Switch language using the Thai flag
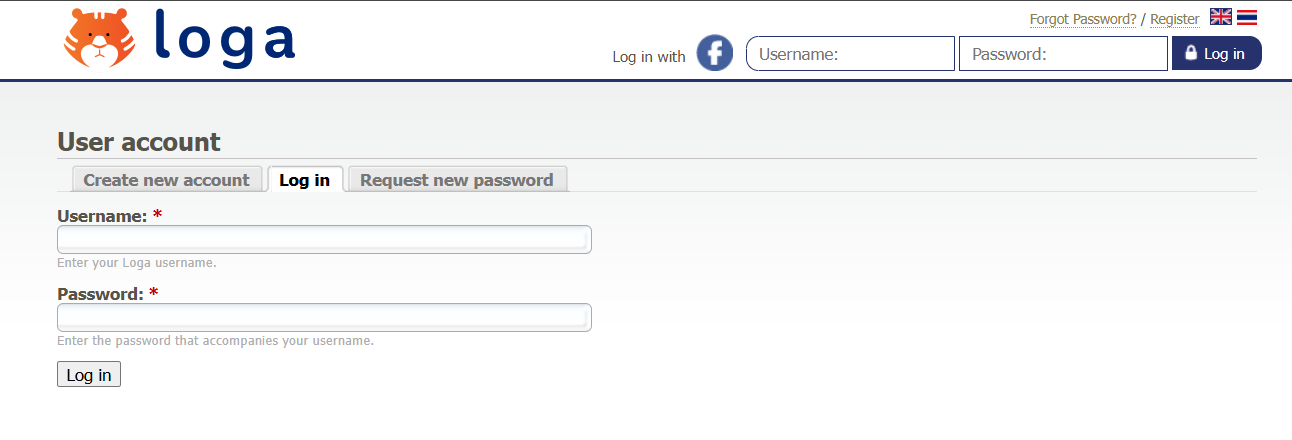This screenshot has width=1292, height=440. (x=1246, y=17)
